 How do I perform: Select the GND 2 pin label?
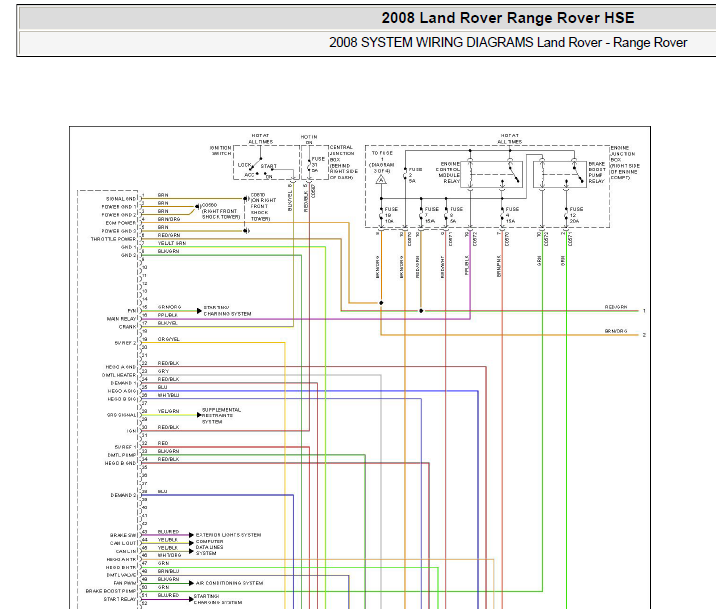coord(128,255)
